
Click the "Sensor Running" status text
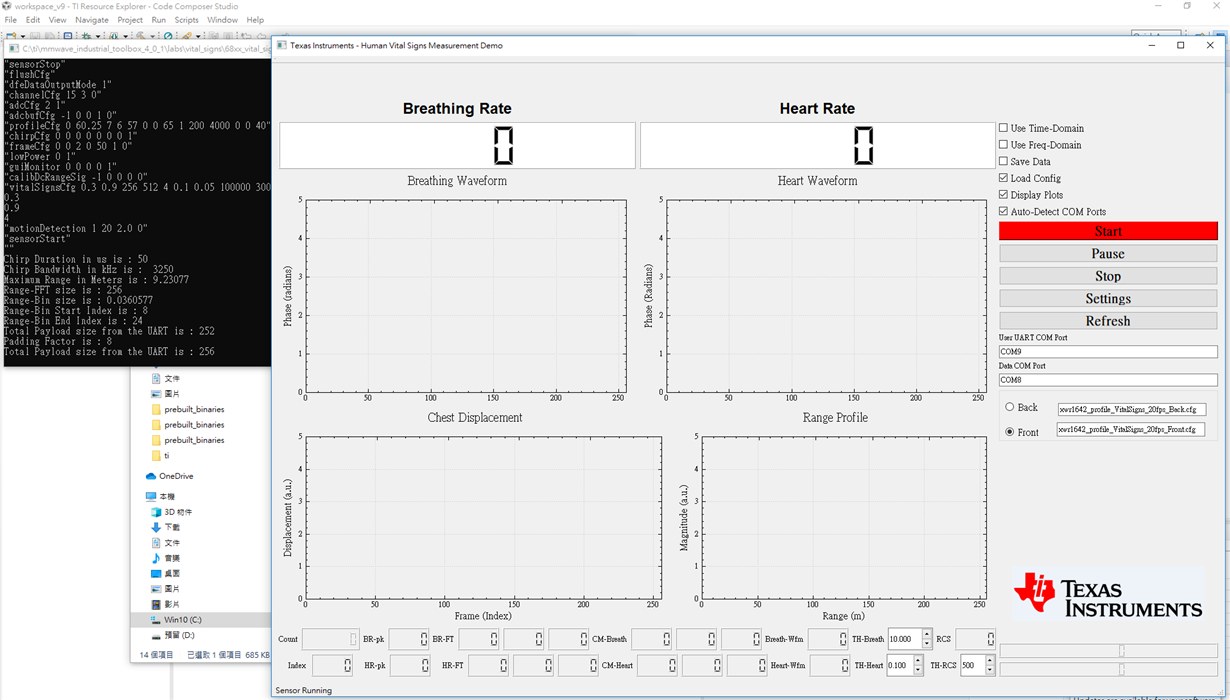304,690
